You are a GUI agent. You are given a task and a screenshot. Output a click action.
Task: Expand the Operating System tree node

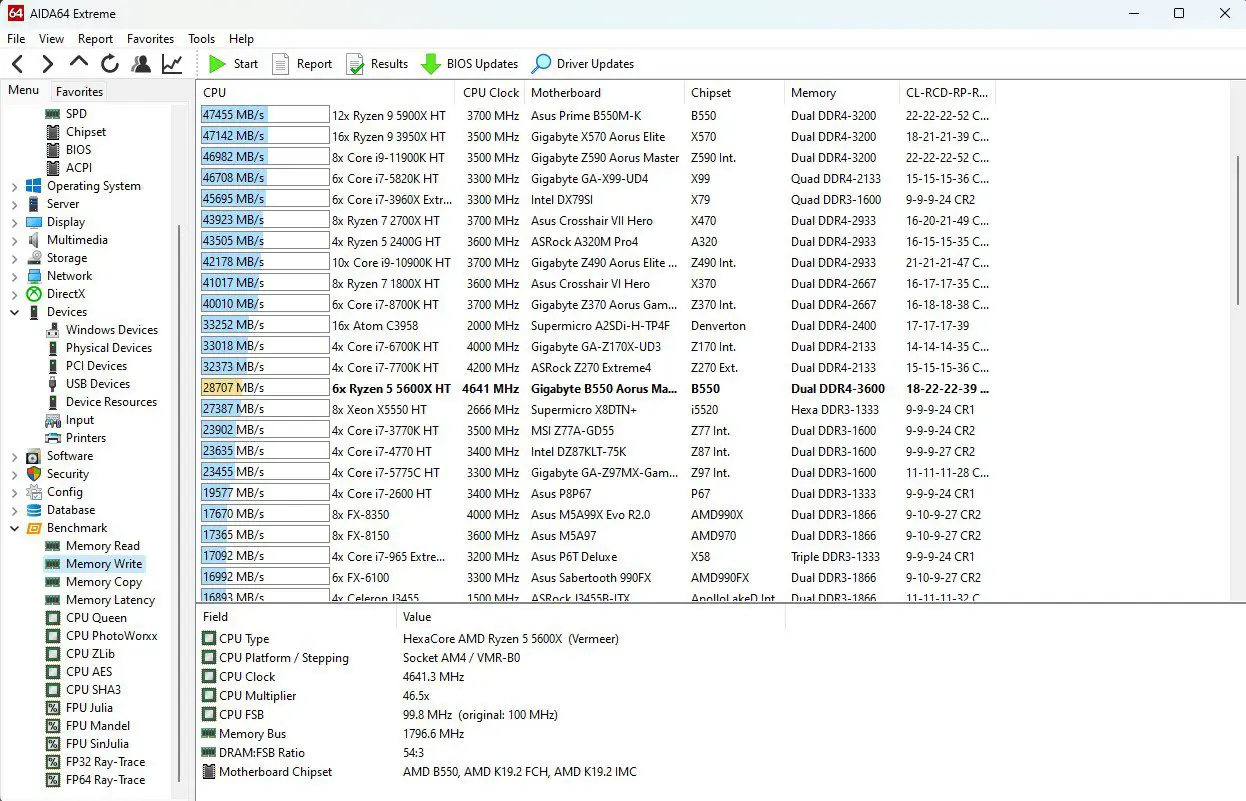coord(15,186)
